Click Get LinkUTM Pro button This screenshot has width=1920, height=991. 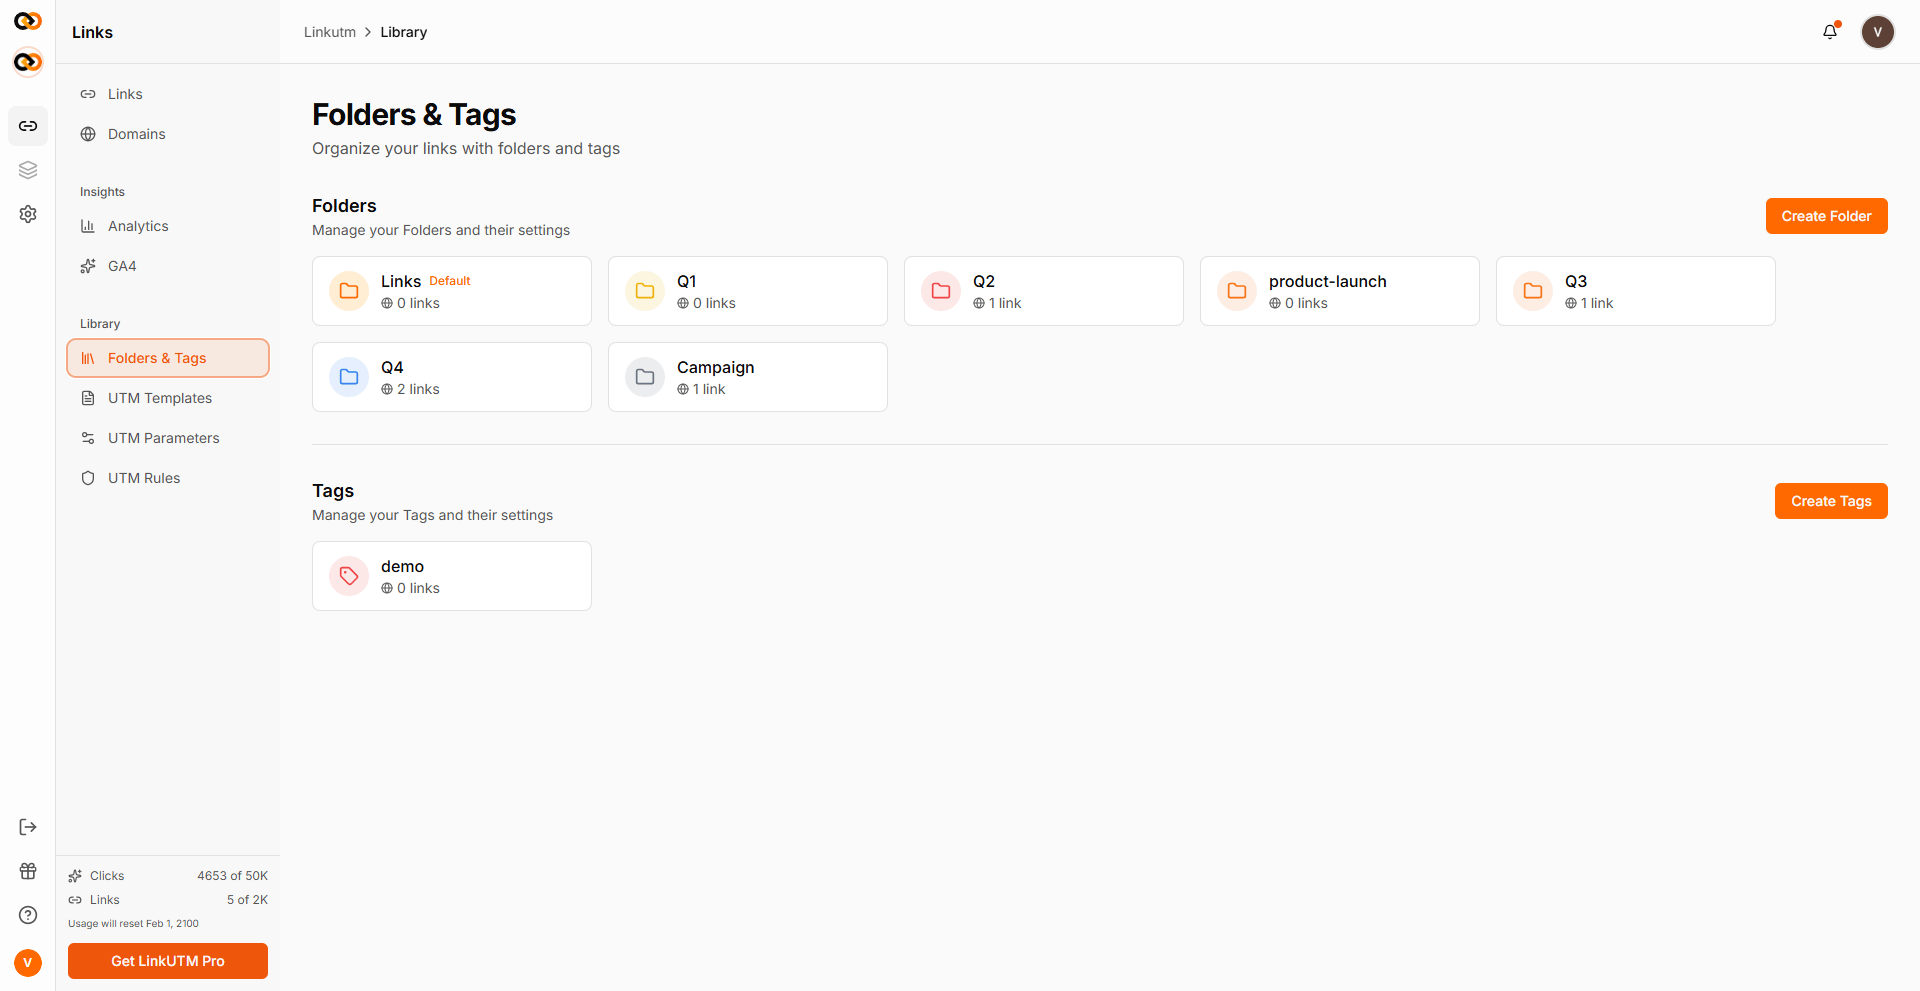168,961
